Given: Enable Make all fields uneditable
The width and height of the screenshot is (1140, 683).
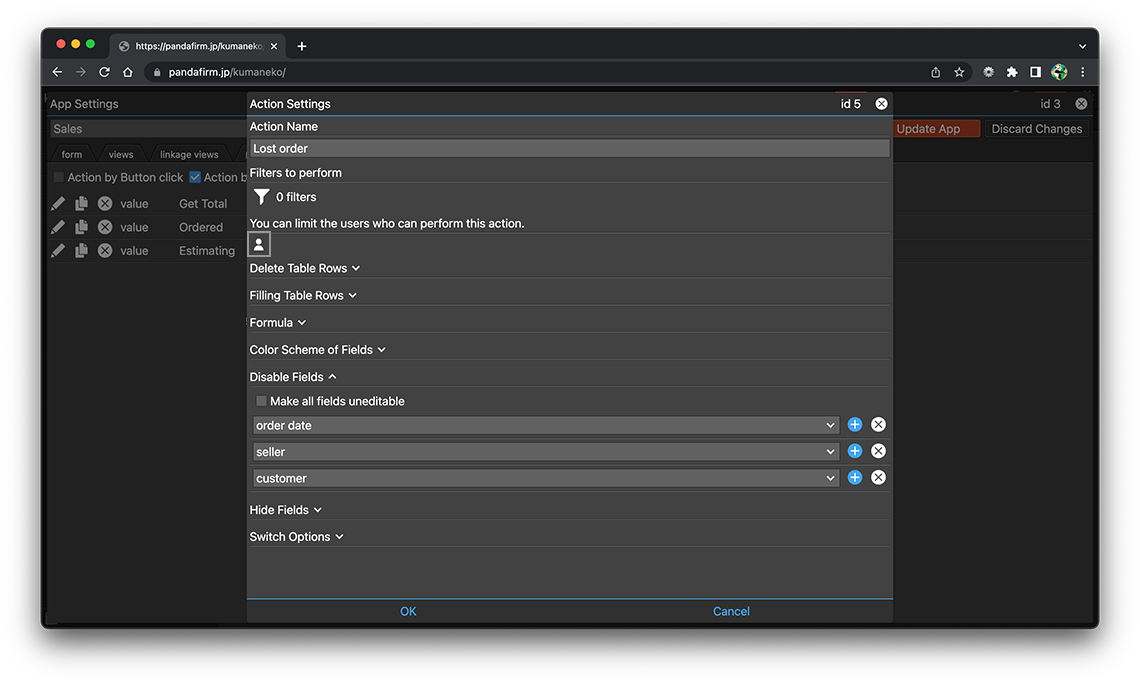Looking at the screenshot, I should point(262,401).
